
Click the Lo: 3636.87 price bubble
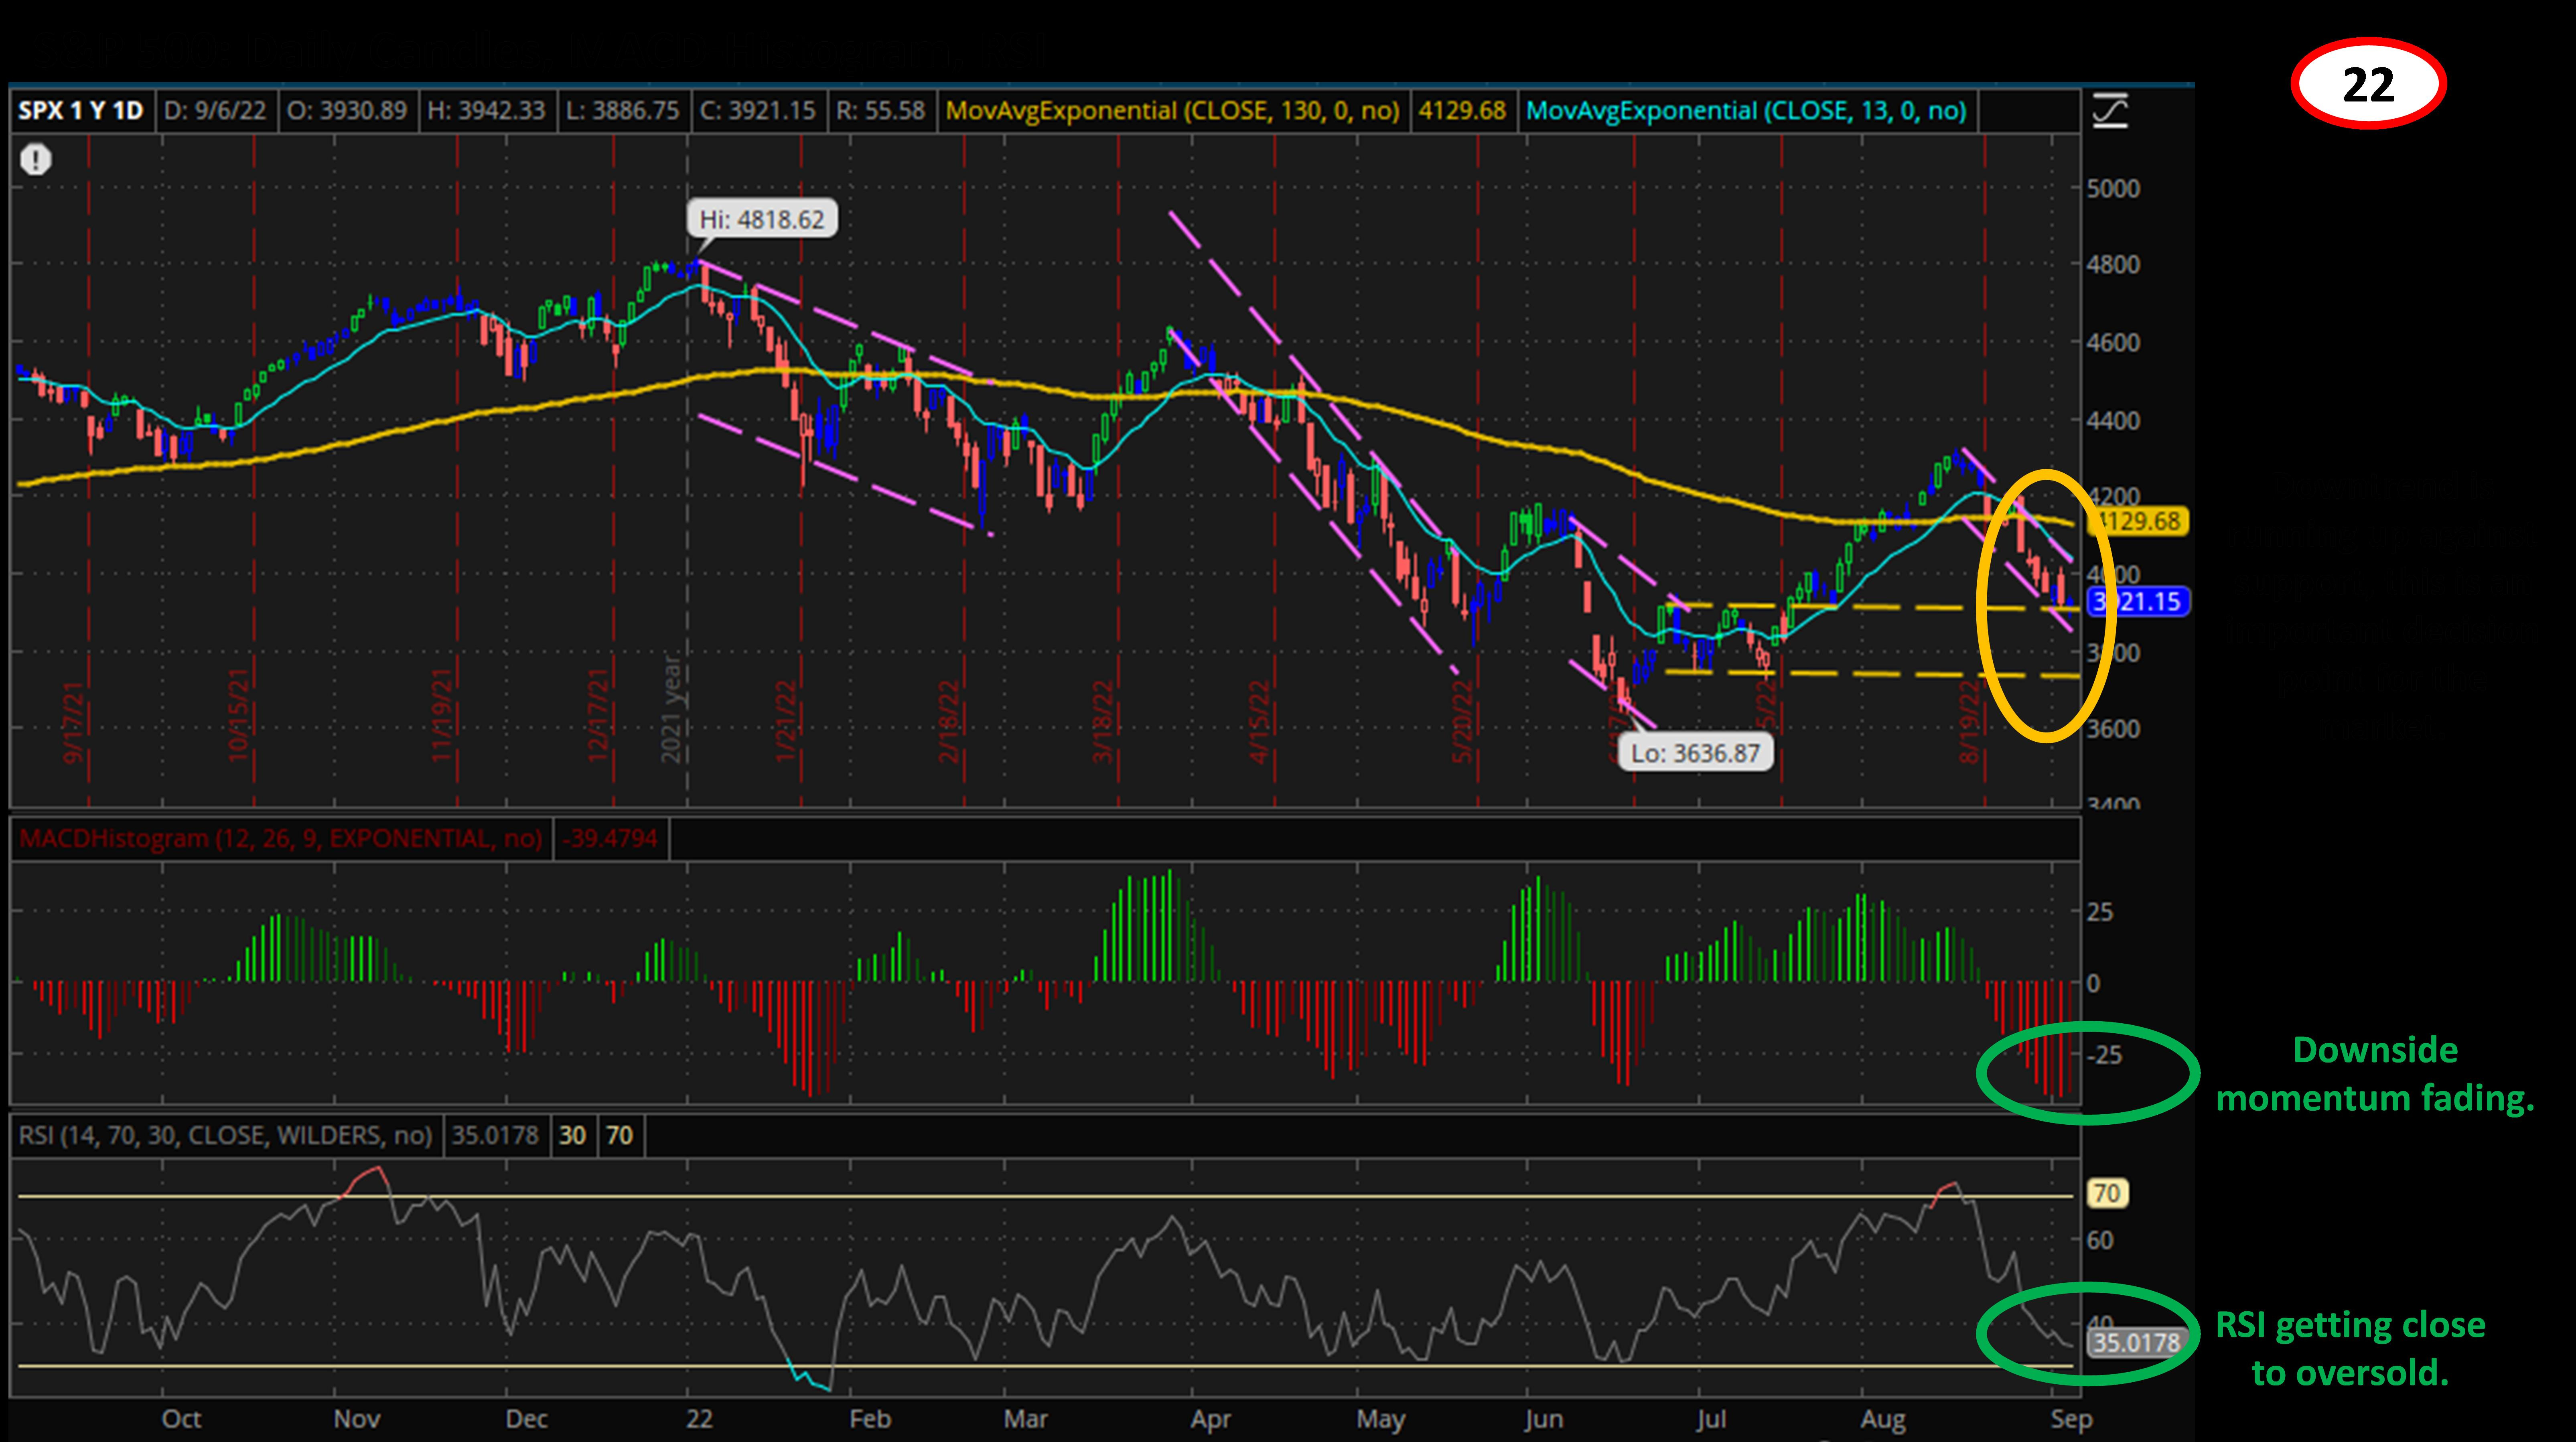click(x=1696, y=753)
